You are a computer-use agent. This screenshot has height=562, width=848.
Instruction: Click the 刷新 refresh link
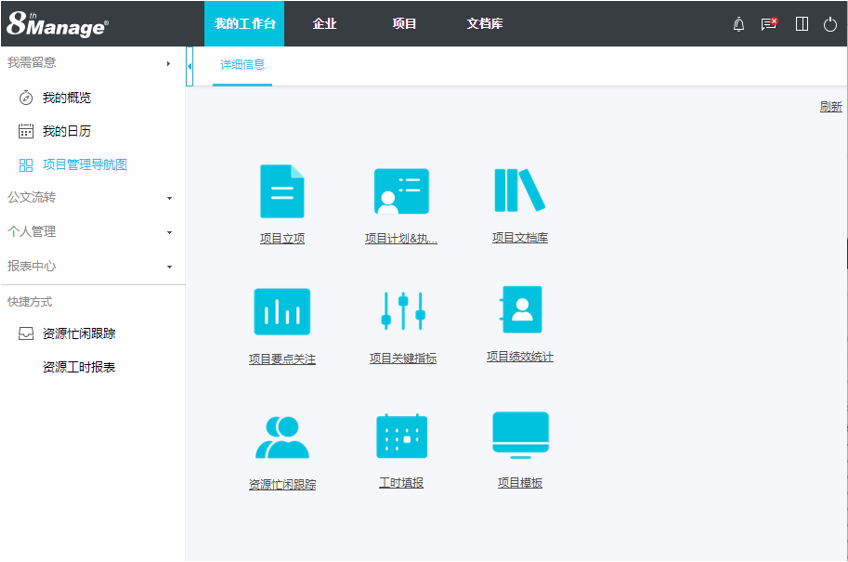point(830,107)
